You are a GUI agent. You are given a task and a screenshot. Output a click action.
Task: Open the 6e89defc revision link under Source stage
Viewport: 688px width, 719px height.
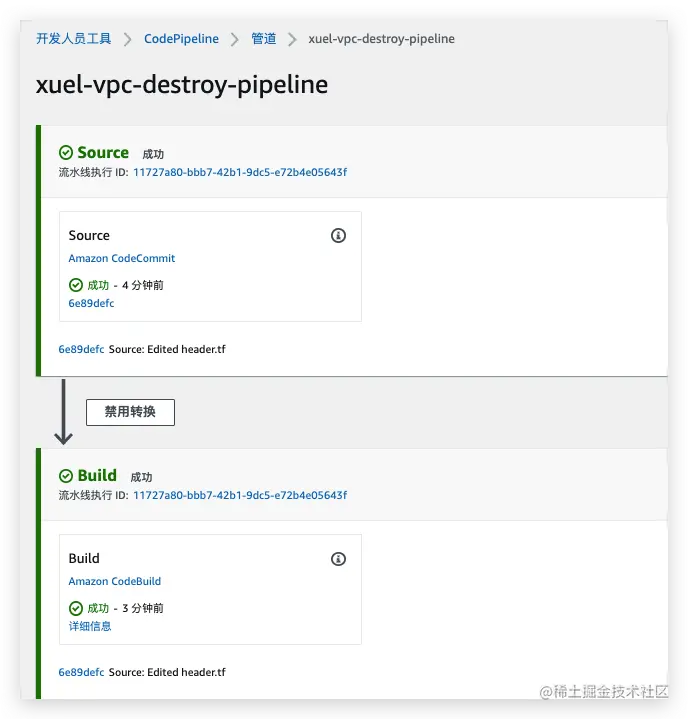coord(81,349)
